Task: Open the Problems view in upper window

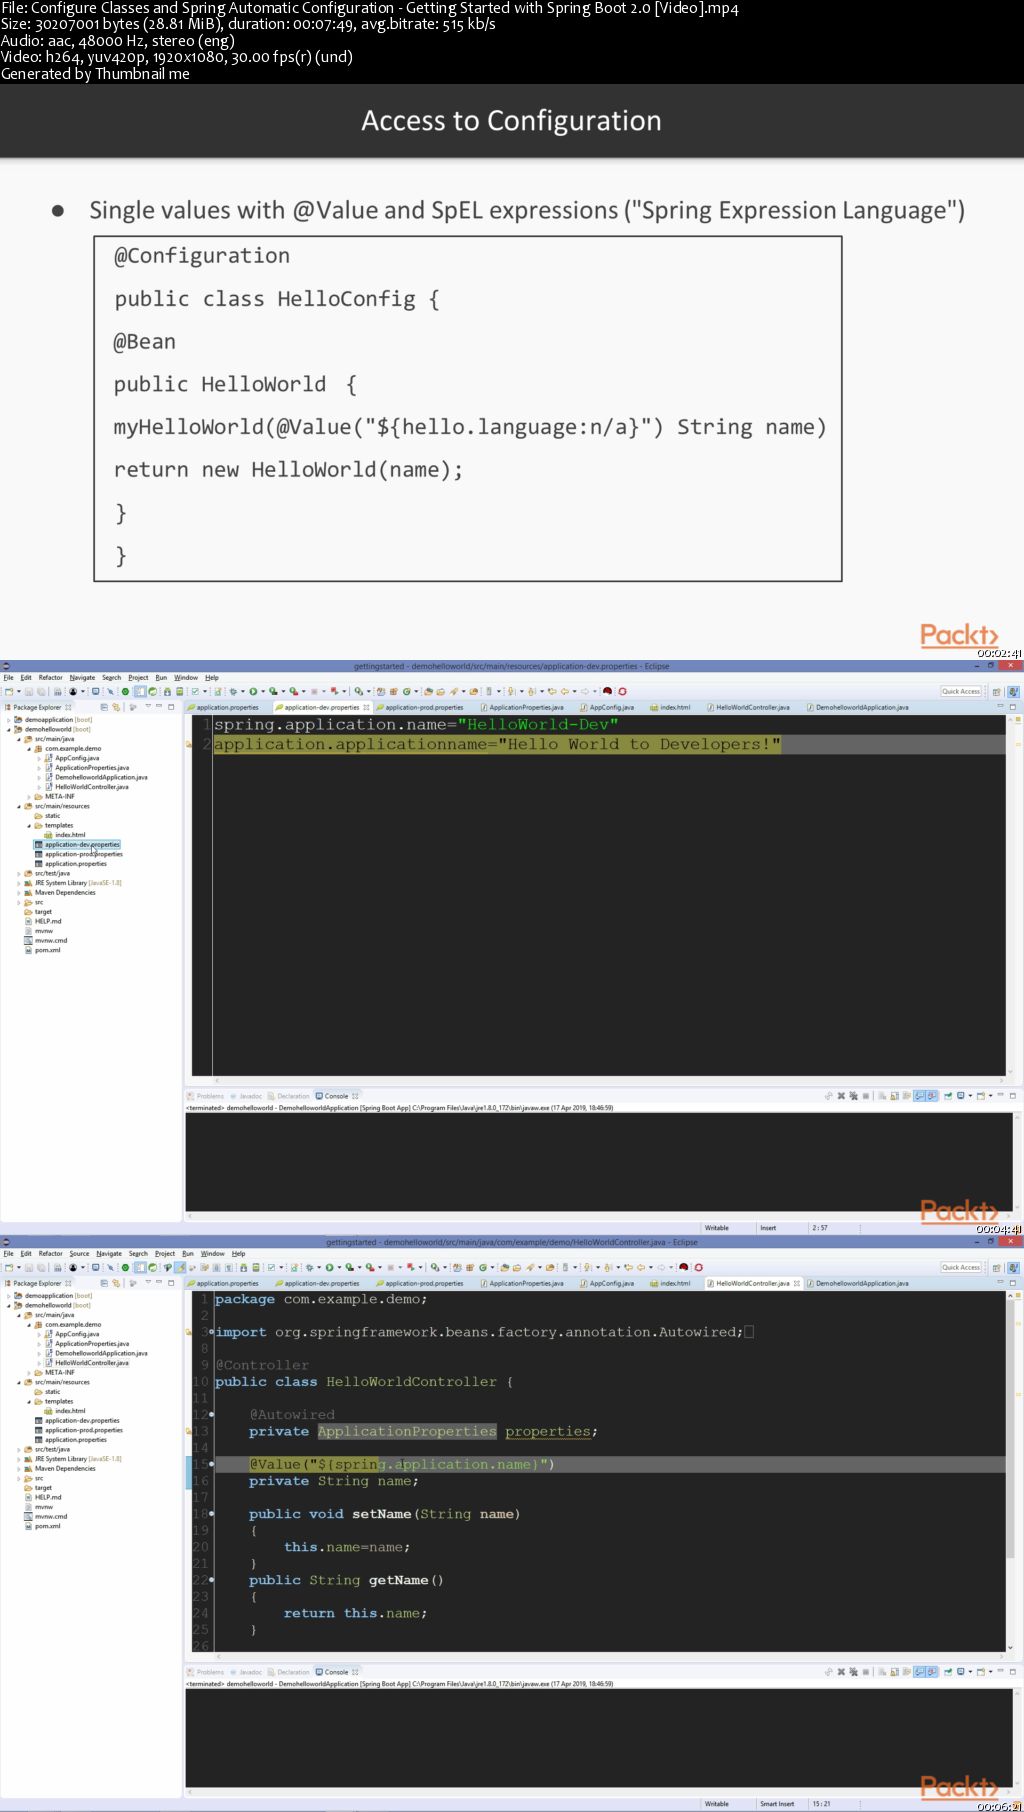Action: pos(206,1096)
